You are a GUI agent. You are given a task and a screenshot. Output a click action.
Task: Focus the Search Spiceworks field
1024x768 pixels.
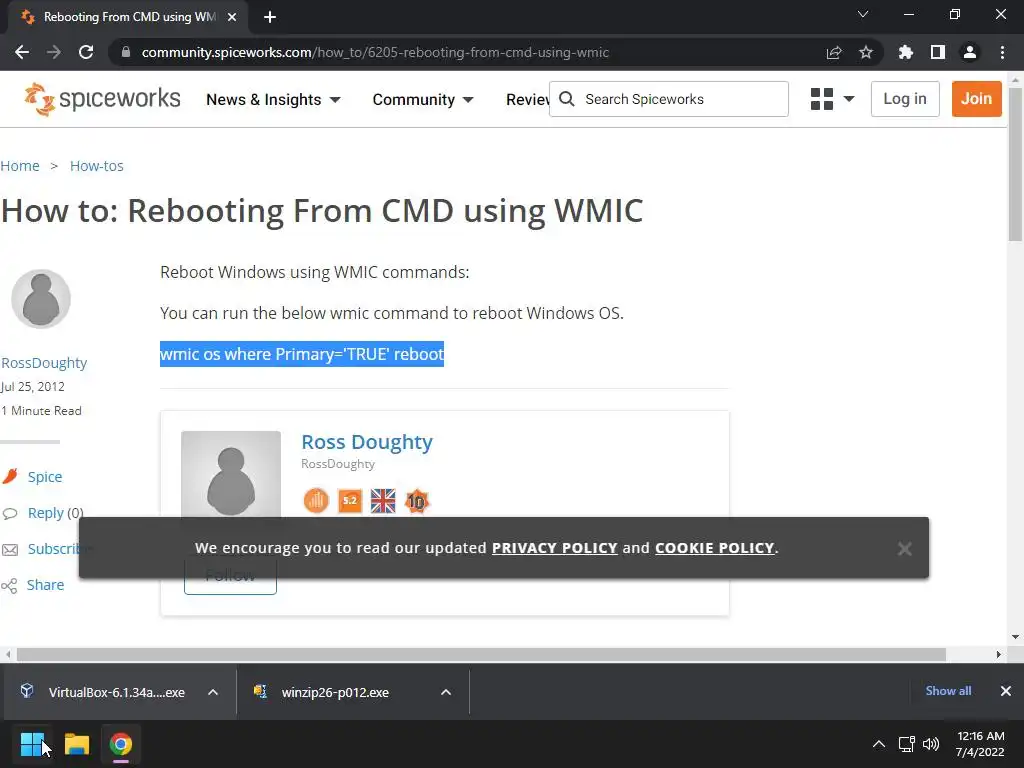pyautogui.click(x=669, y=99)
